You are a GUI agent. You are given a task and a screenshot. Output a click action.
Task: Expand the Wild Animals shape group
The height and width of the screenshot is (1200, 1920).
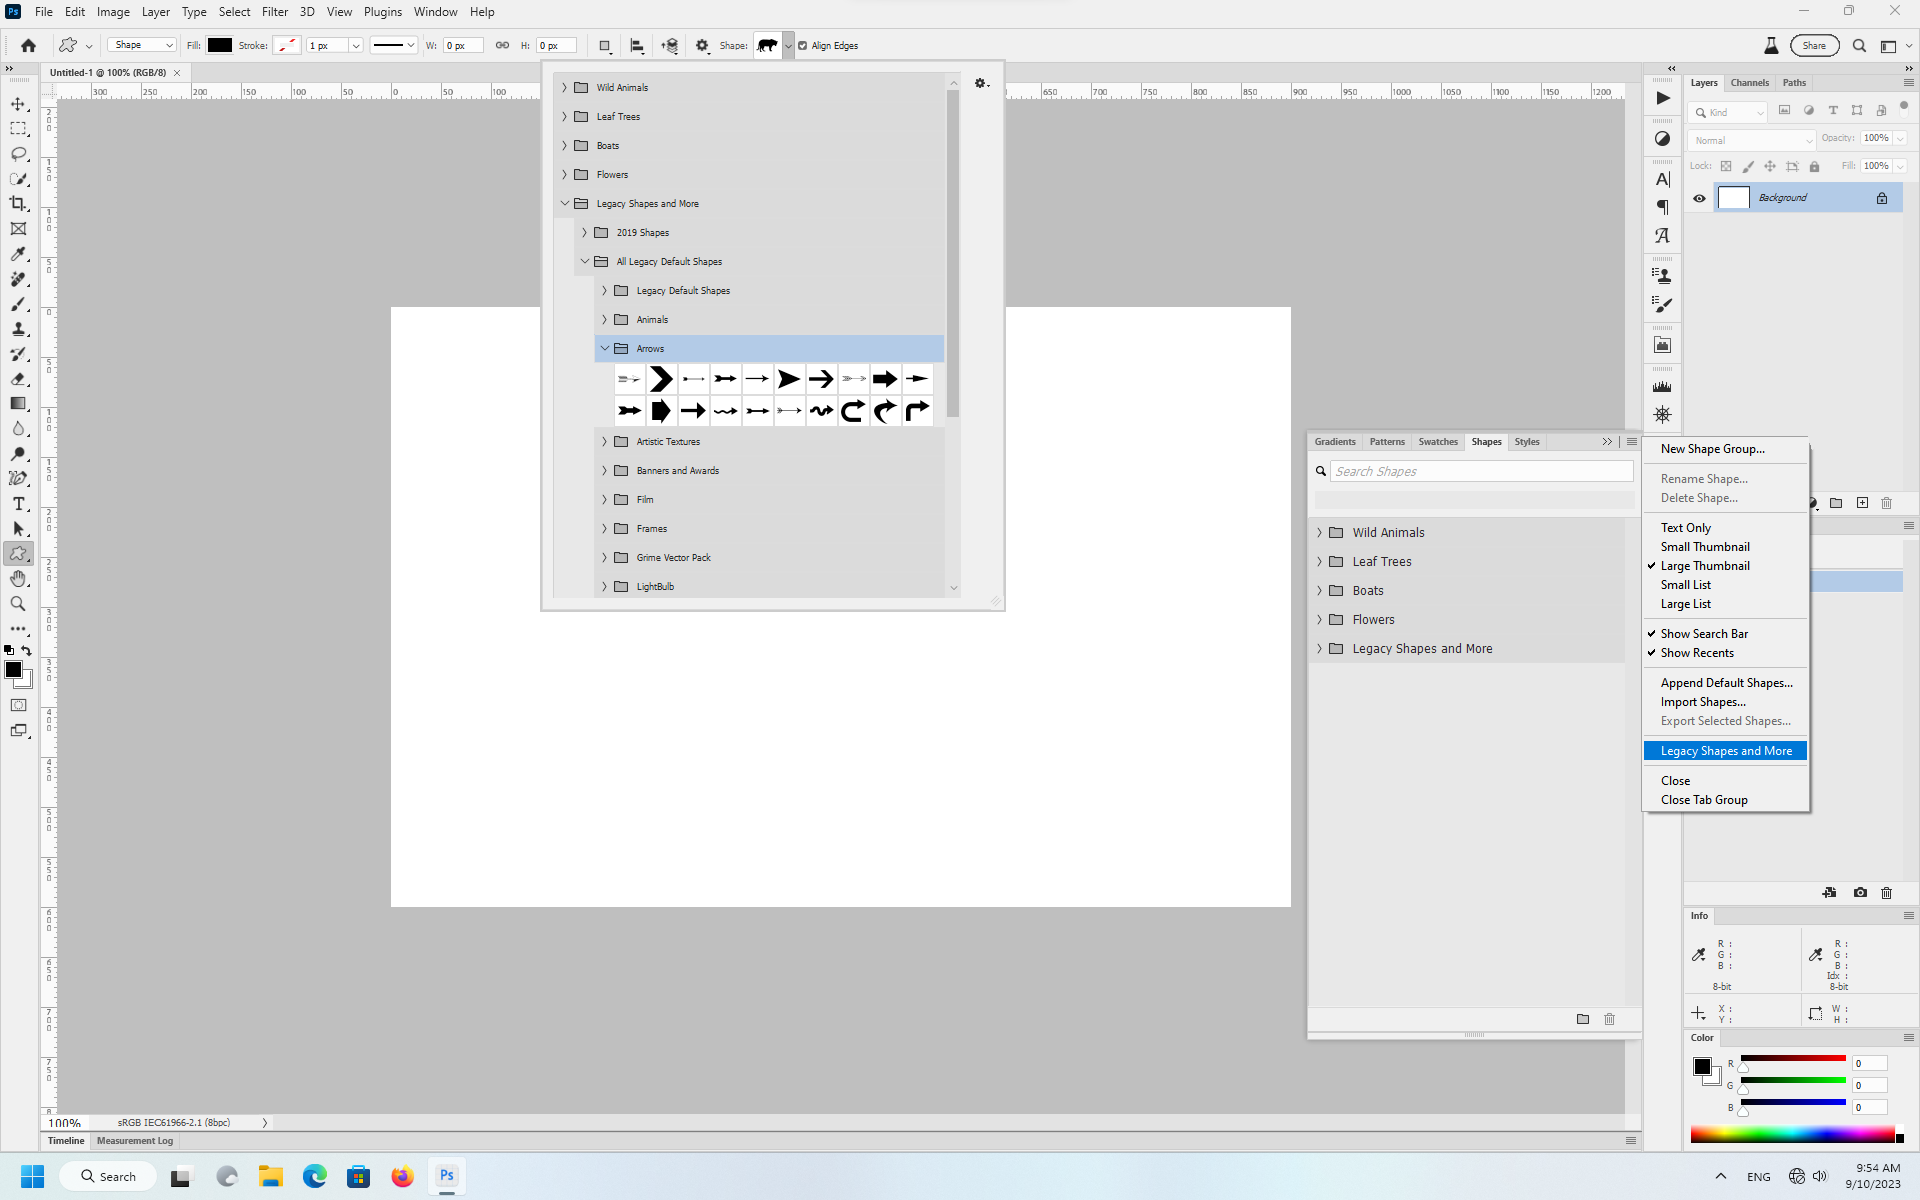(1321, 532)
